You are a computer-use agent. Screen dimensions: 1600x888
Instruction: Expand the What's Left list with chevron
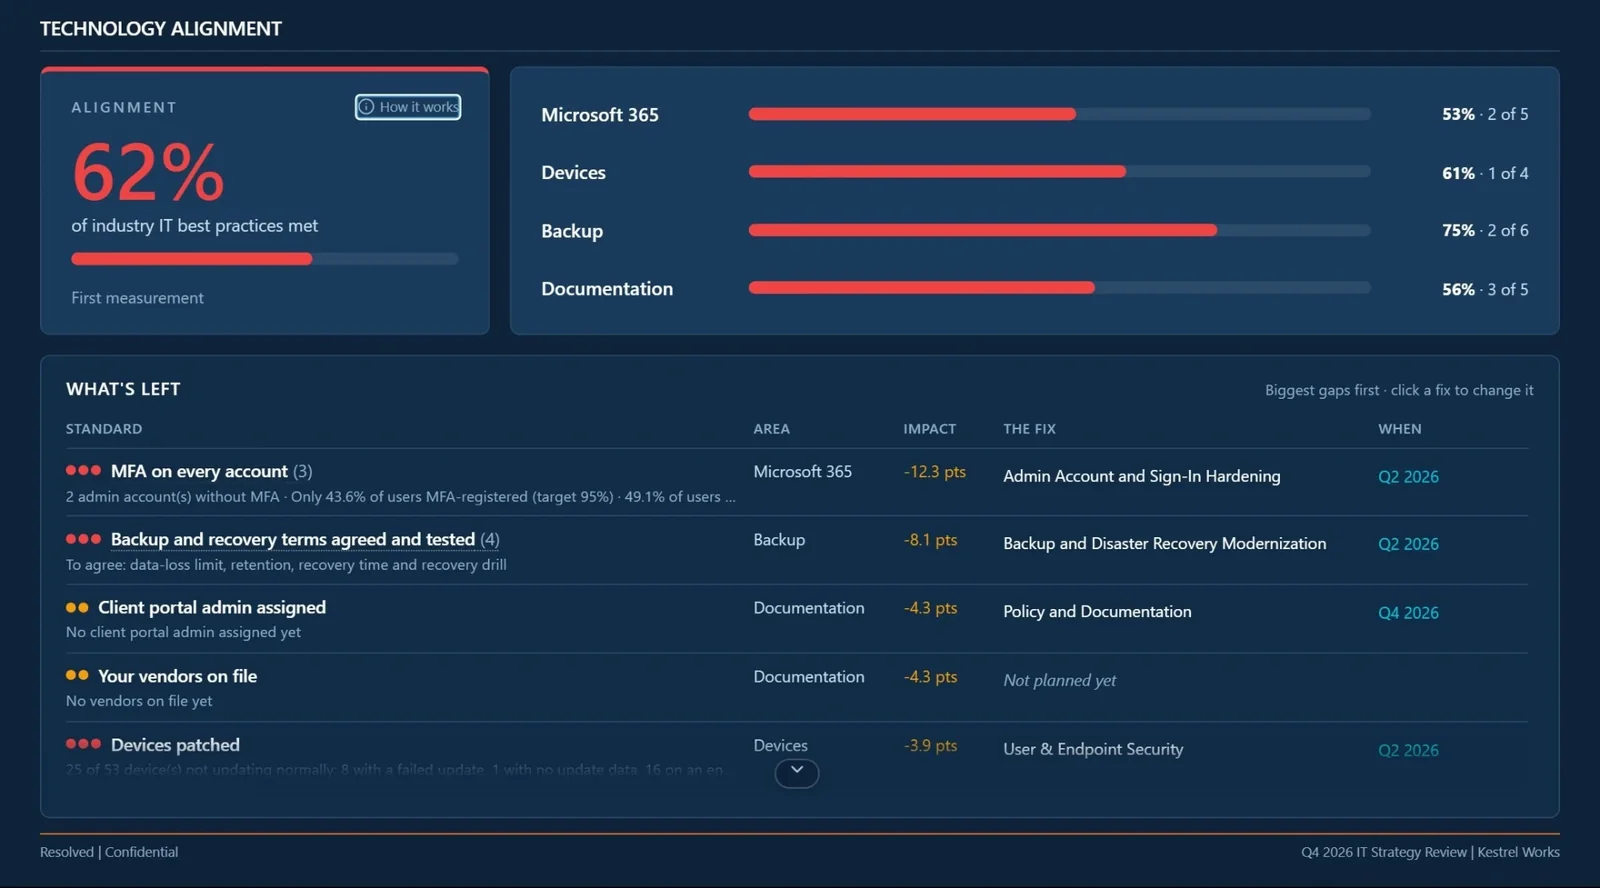click(797, 772)
